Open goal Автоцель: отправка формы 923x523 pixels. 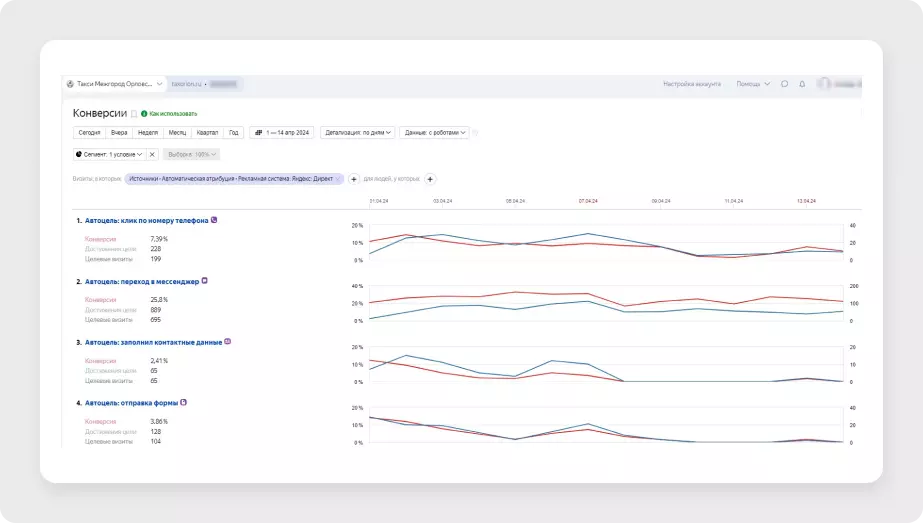[x=131, y=403]
